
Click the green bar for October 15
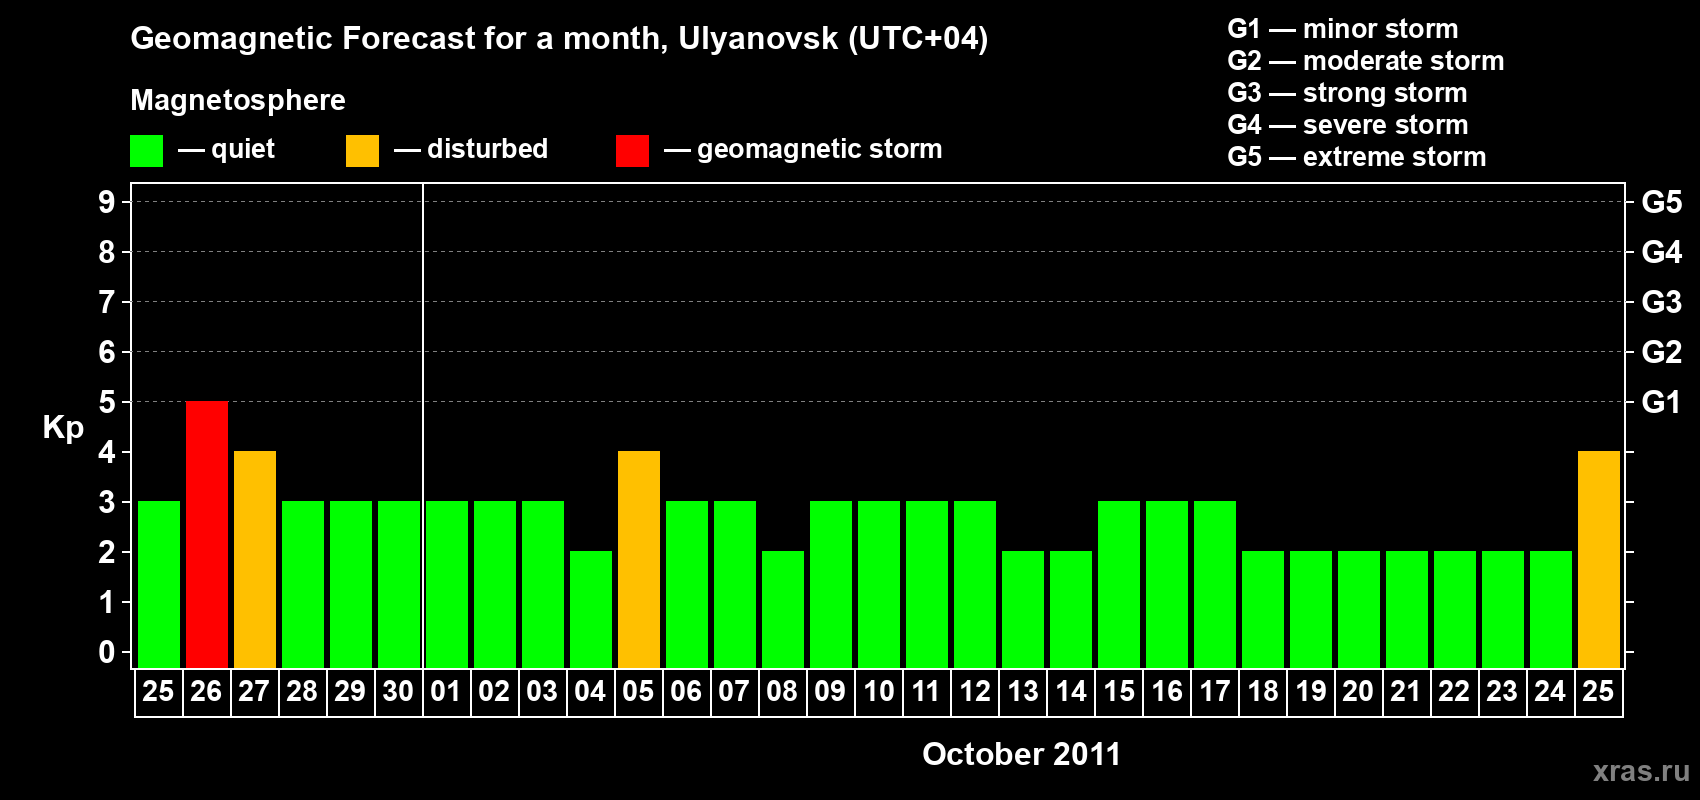tap(1119, 584)
